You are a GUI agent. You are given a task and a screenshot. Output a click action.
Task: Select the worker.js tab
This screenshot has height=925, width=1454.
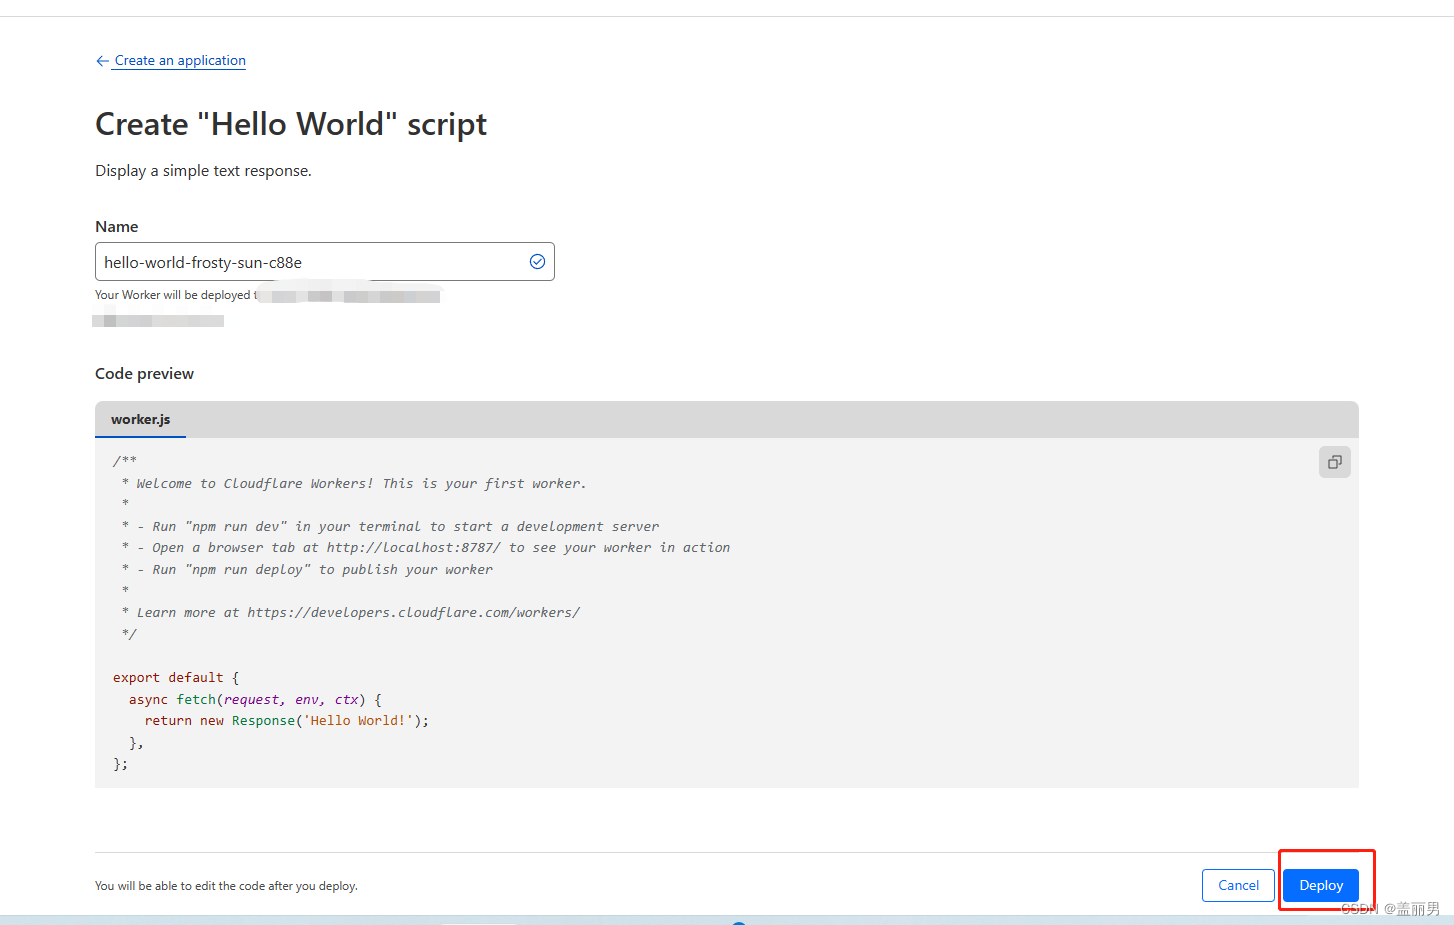(x=140, y=420)
